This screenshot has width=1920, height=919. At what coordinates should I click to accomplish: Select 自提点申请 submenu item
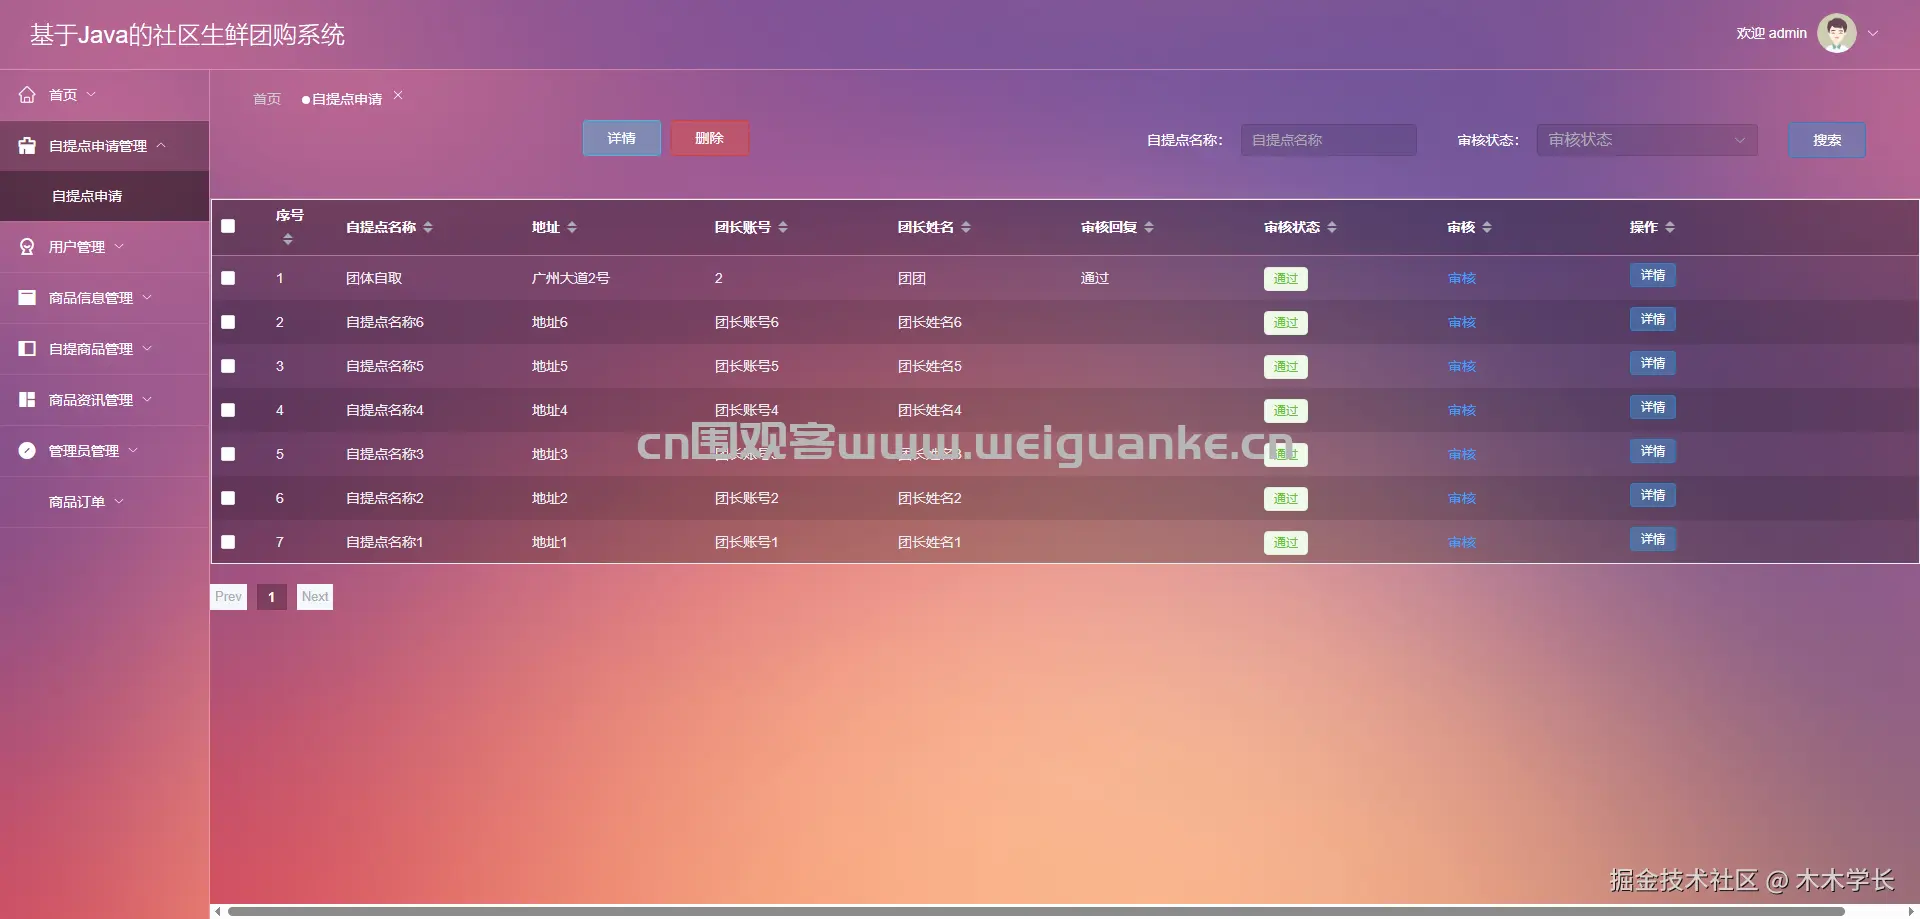104,196
